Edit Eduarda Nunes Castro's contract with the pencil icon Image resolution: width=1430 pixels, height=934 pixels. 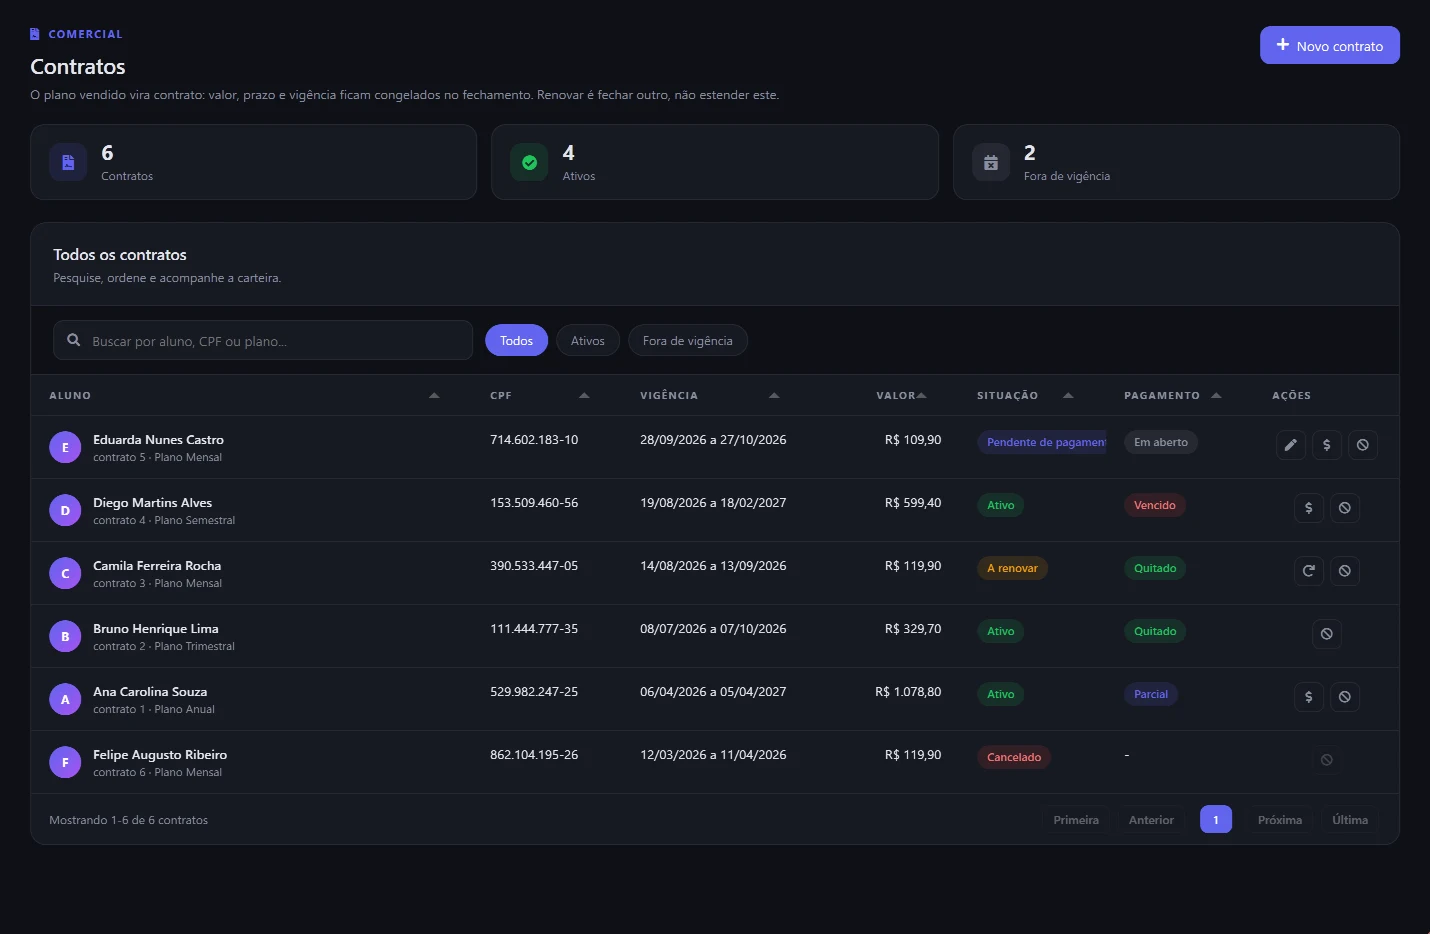[1291, 445]
